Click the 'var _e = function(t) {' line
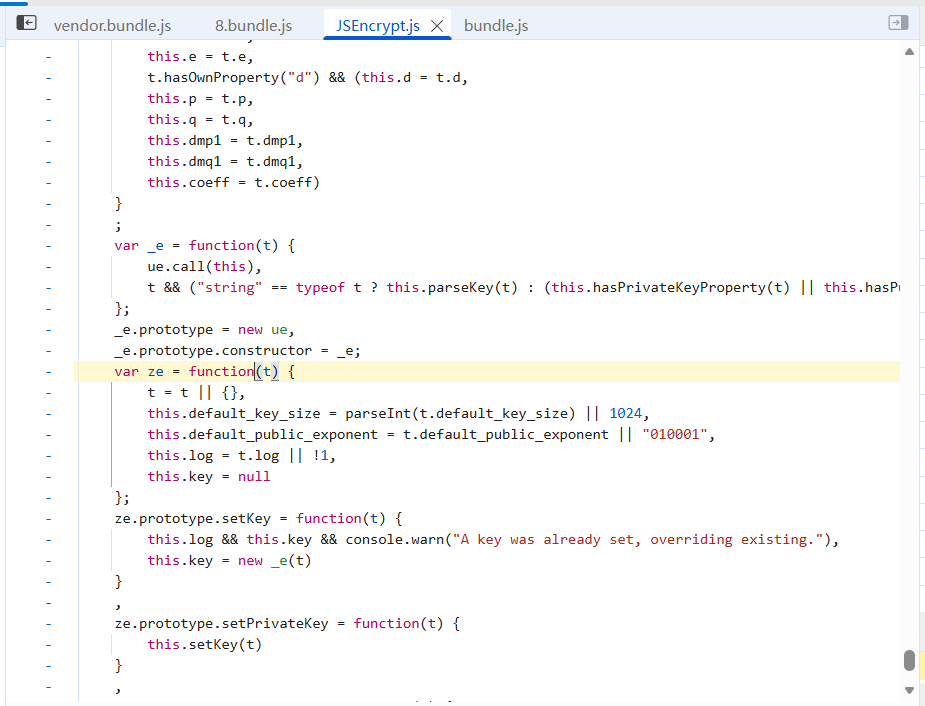Screen dimensions: 925x706 (205, 246)
